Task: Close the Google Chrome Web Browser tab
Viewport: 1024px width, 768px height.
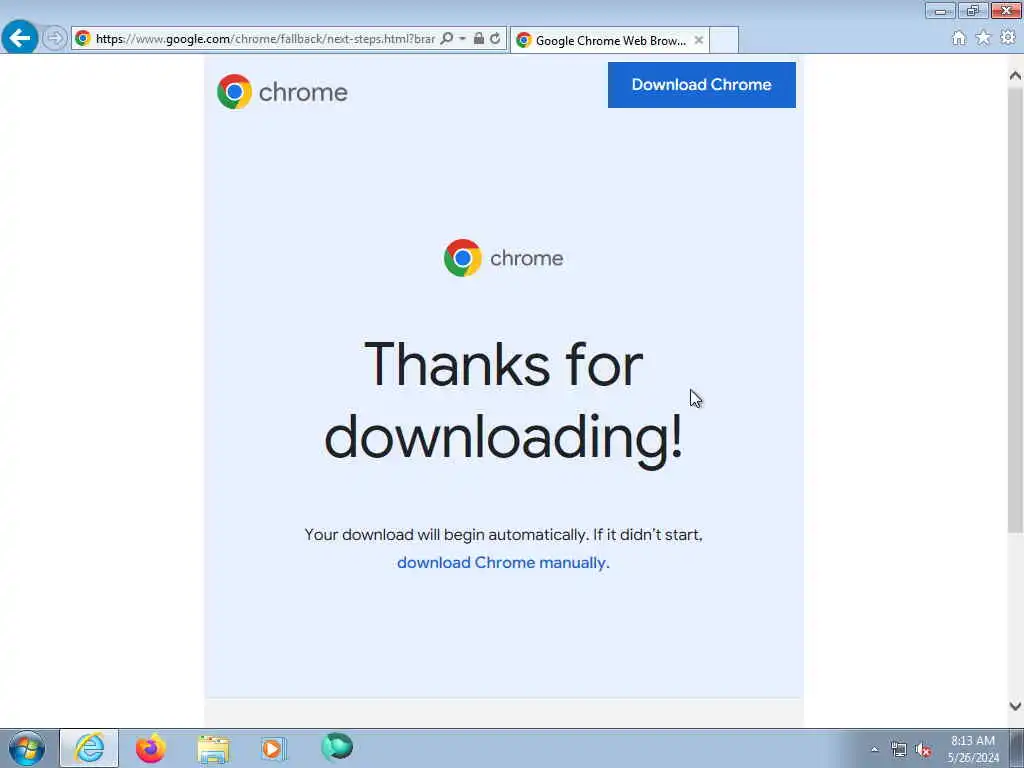Action: tap(698, 40)
